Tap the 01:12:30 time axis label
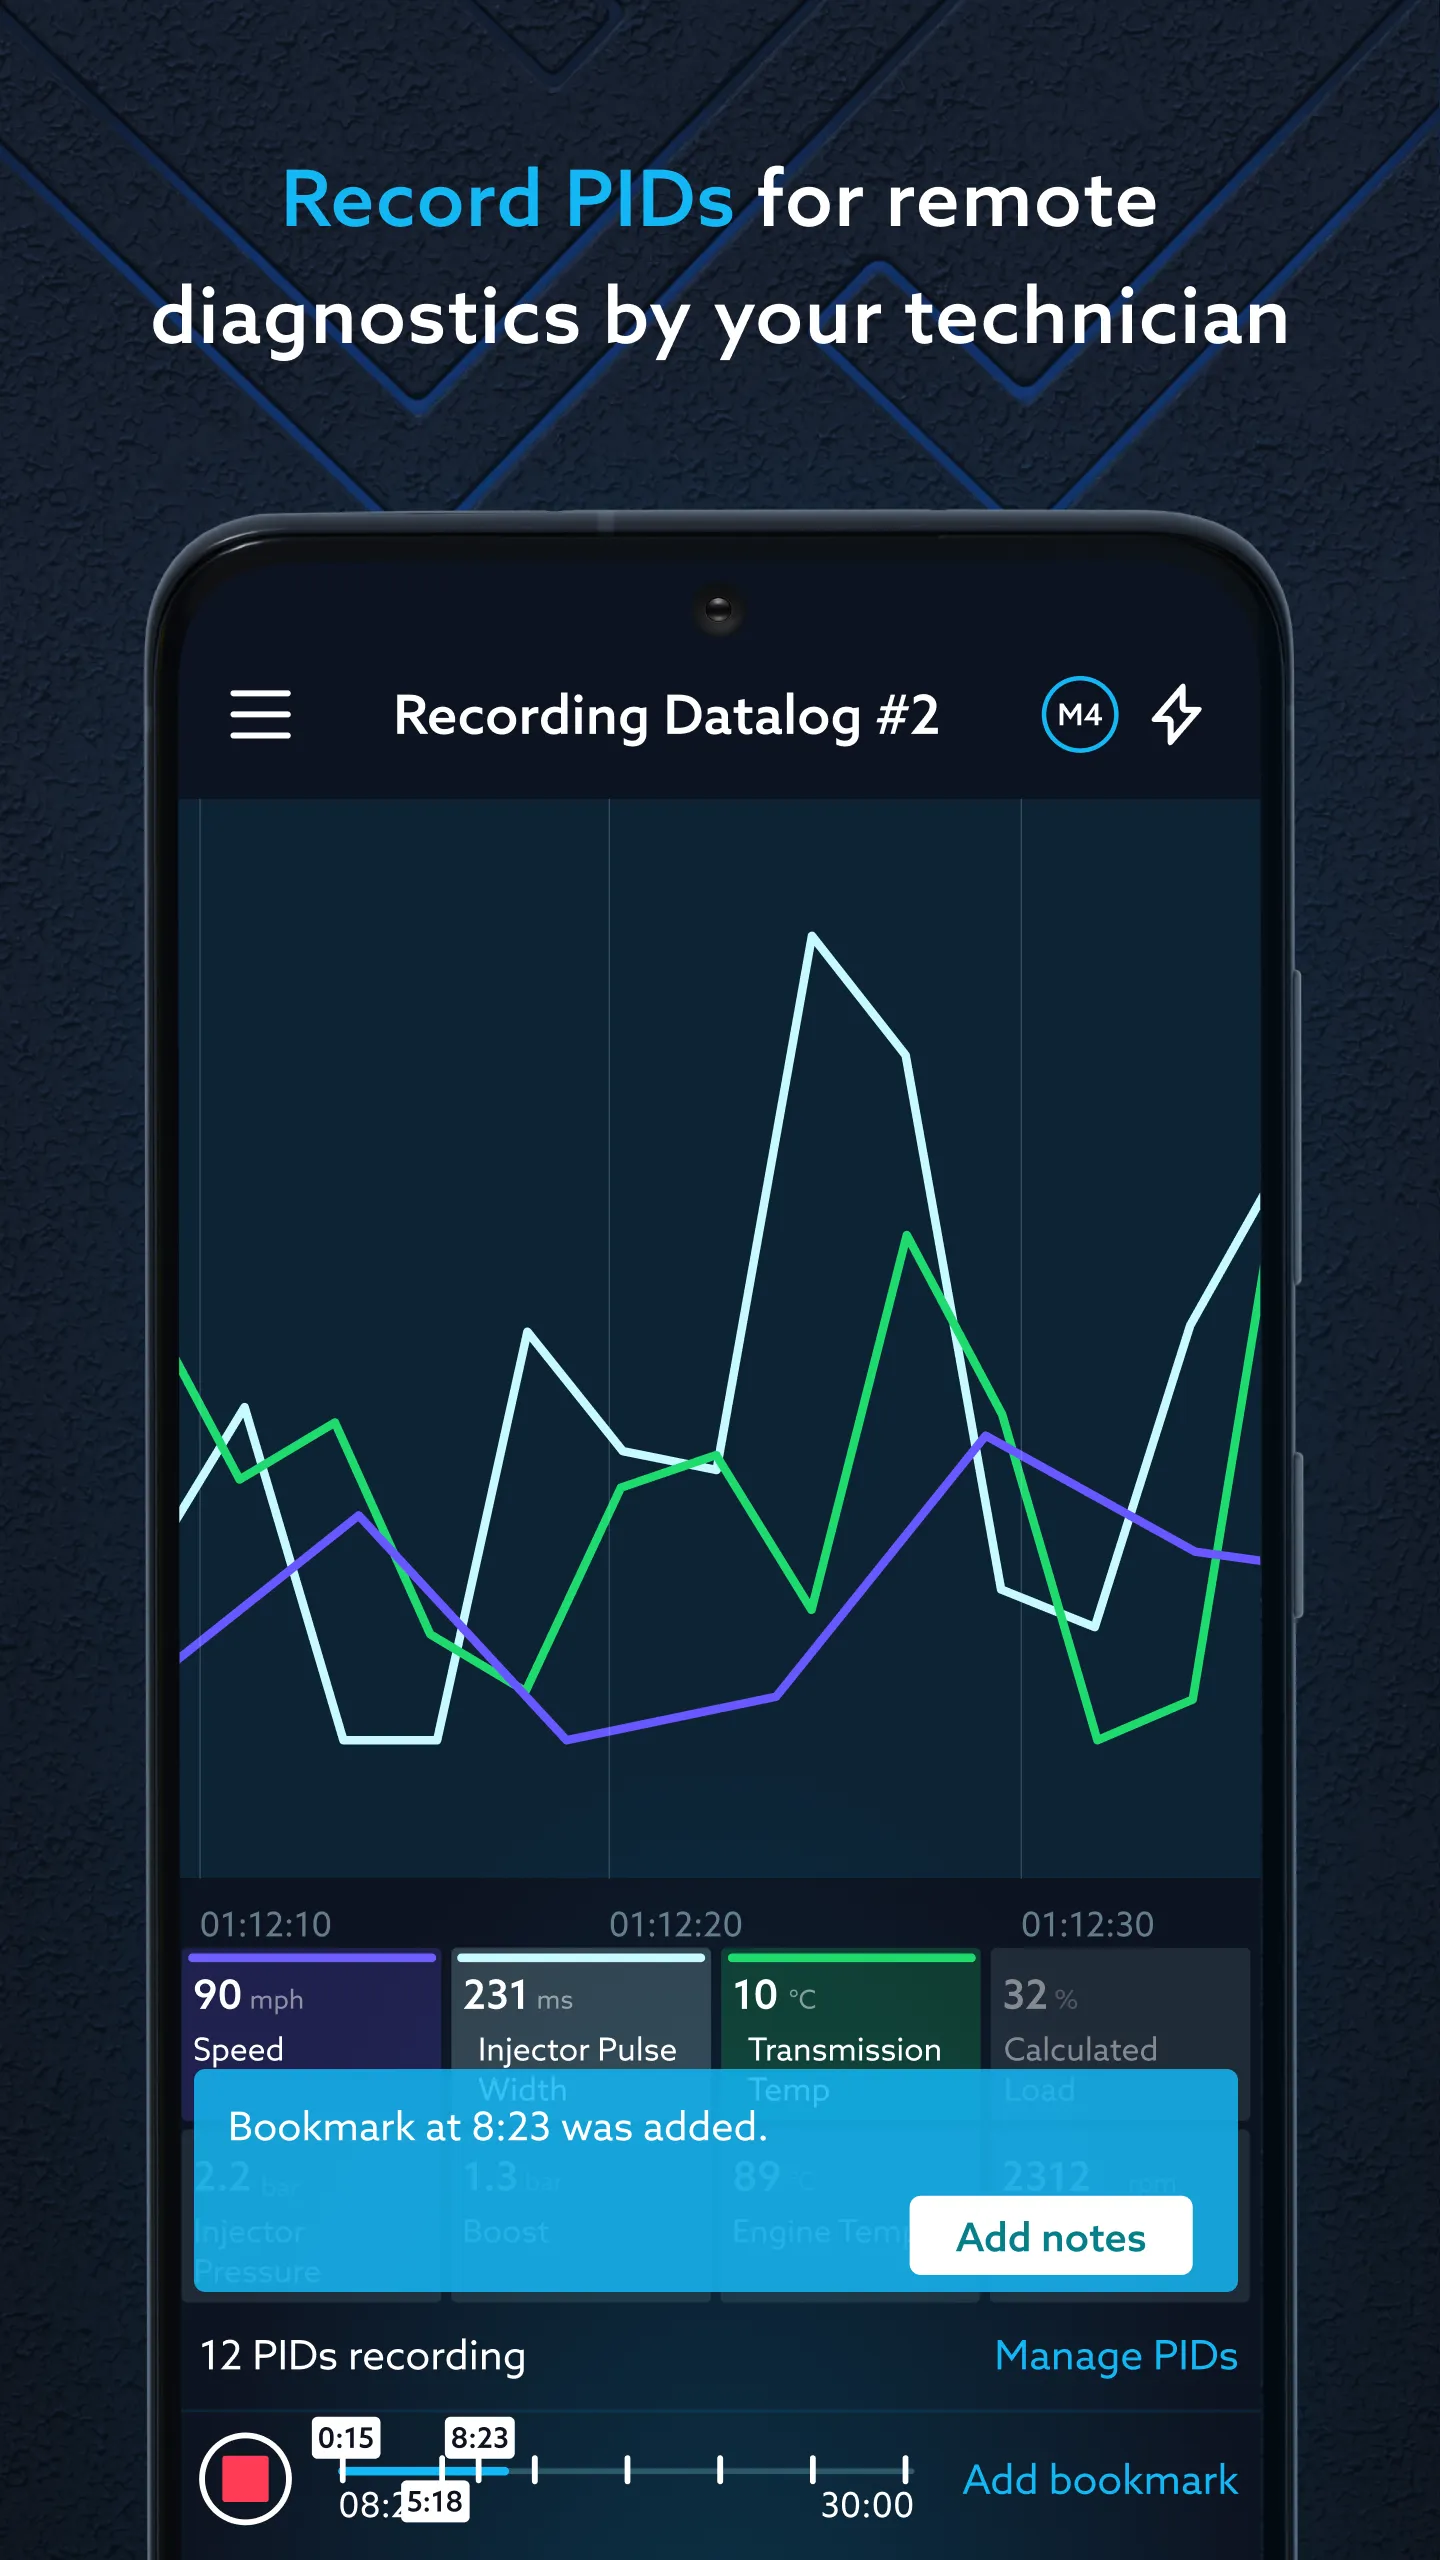The width and height of the screenshot is (1440, 2560). [1087, 1924]
